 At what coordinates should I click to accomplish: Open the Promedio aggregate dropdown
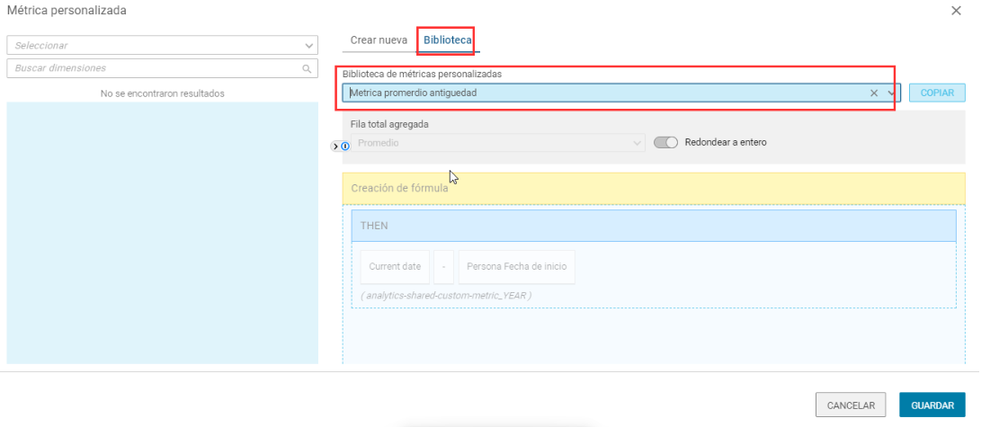tap(498, 143)
